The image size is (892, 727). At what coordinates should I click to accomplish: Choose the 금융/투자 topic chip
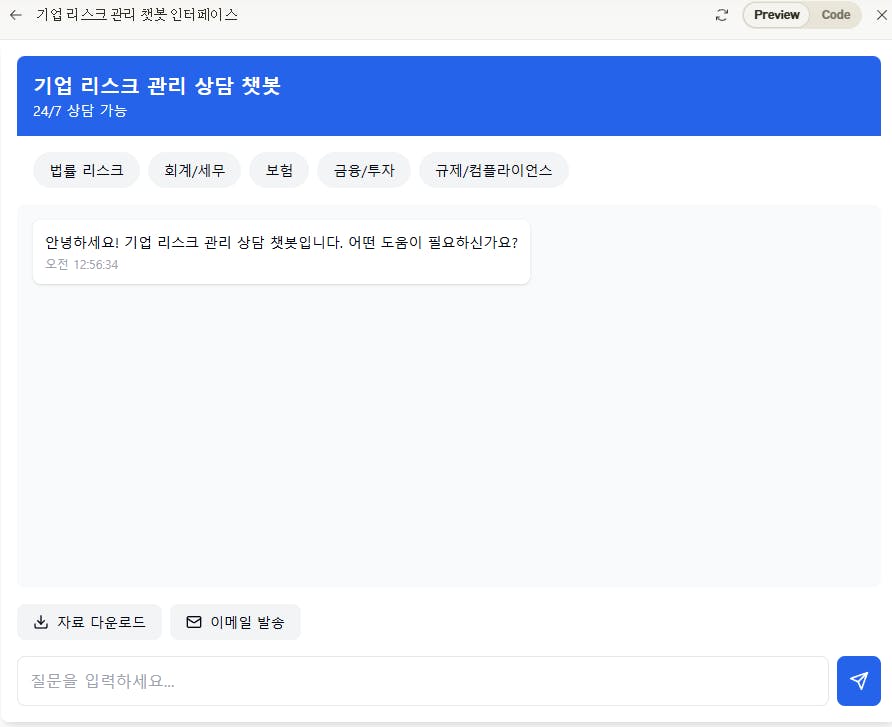364,170
